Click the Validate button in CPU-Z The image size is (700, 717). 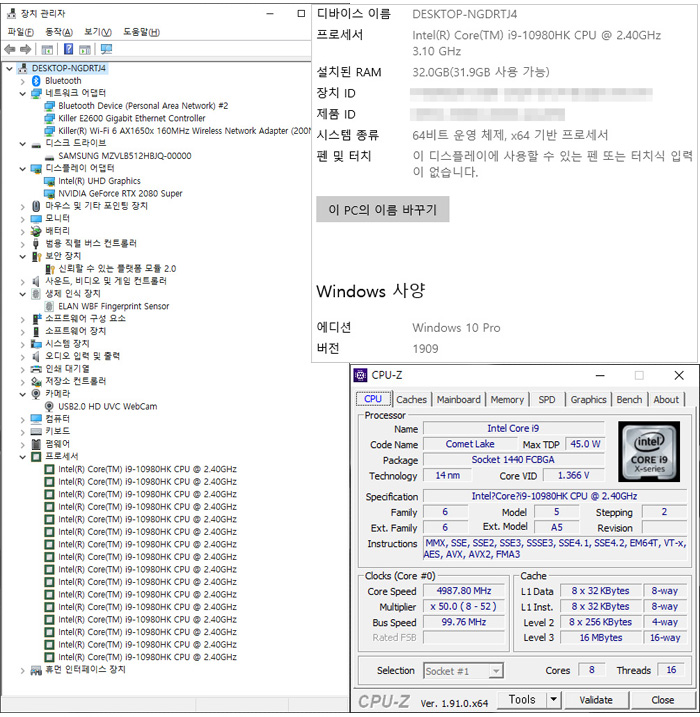[596, 700]
